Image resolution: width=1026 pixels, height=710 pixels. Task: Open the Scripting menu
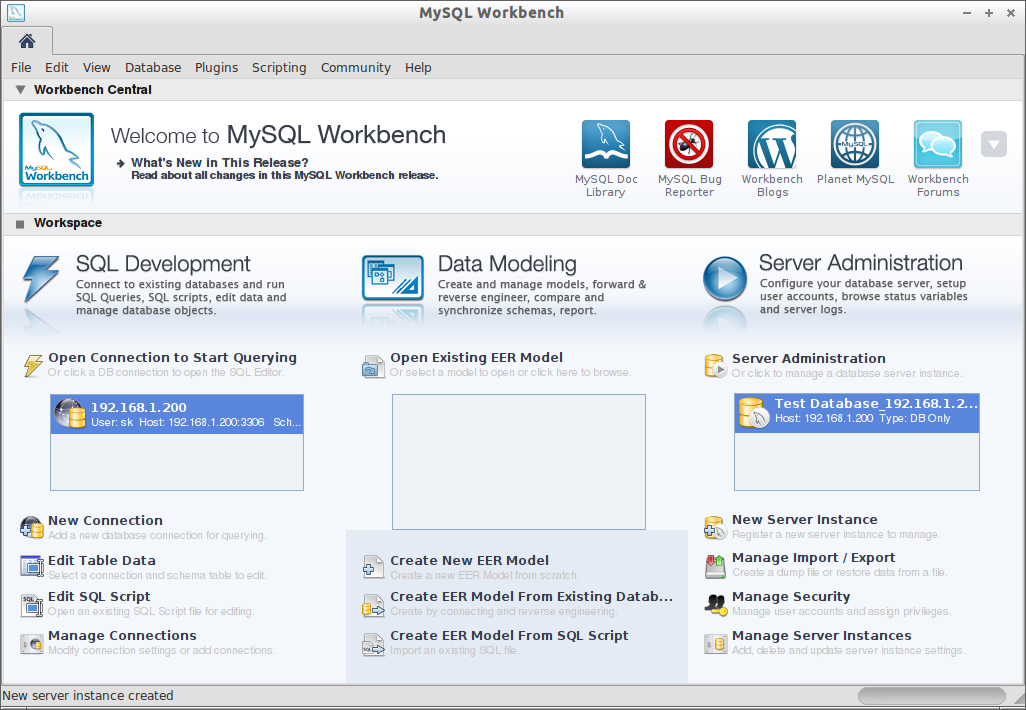point(279,67)
